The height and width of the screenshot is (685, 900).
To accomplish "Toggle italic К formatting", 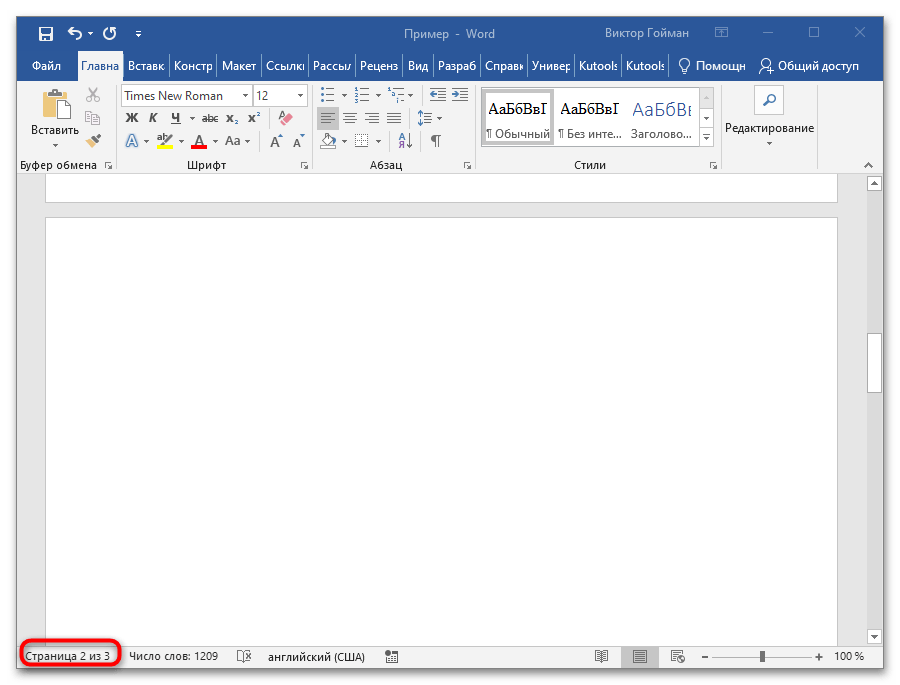I will [153, 118].
